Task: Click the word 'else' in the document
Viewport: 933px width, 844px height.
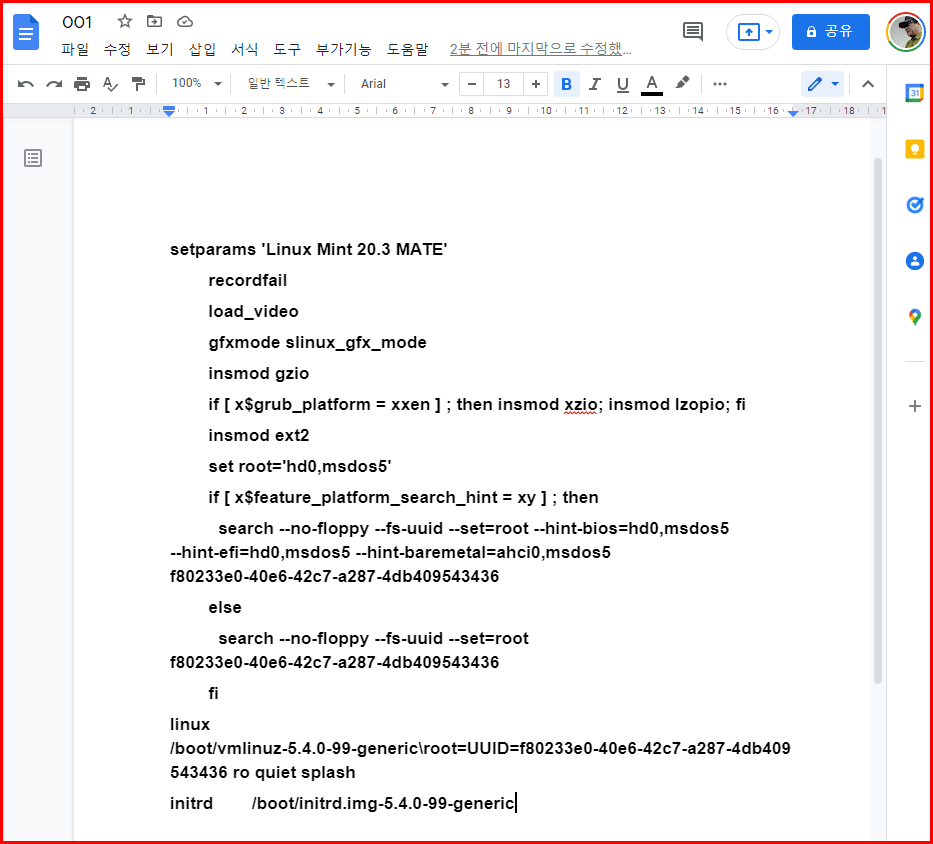Action: (225, 608)
